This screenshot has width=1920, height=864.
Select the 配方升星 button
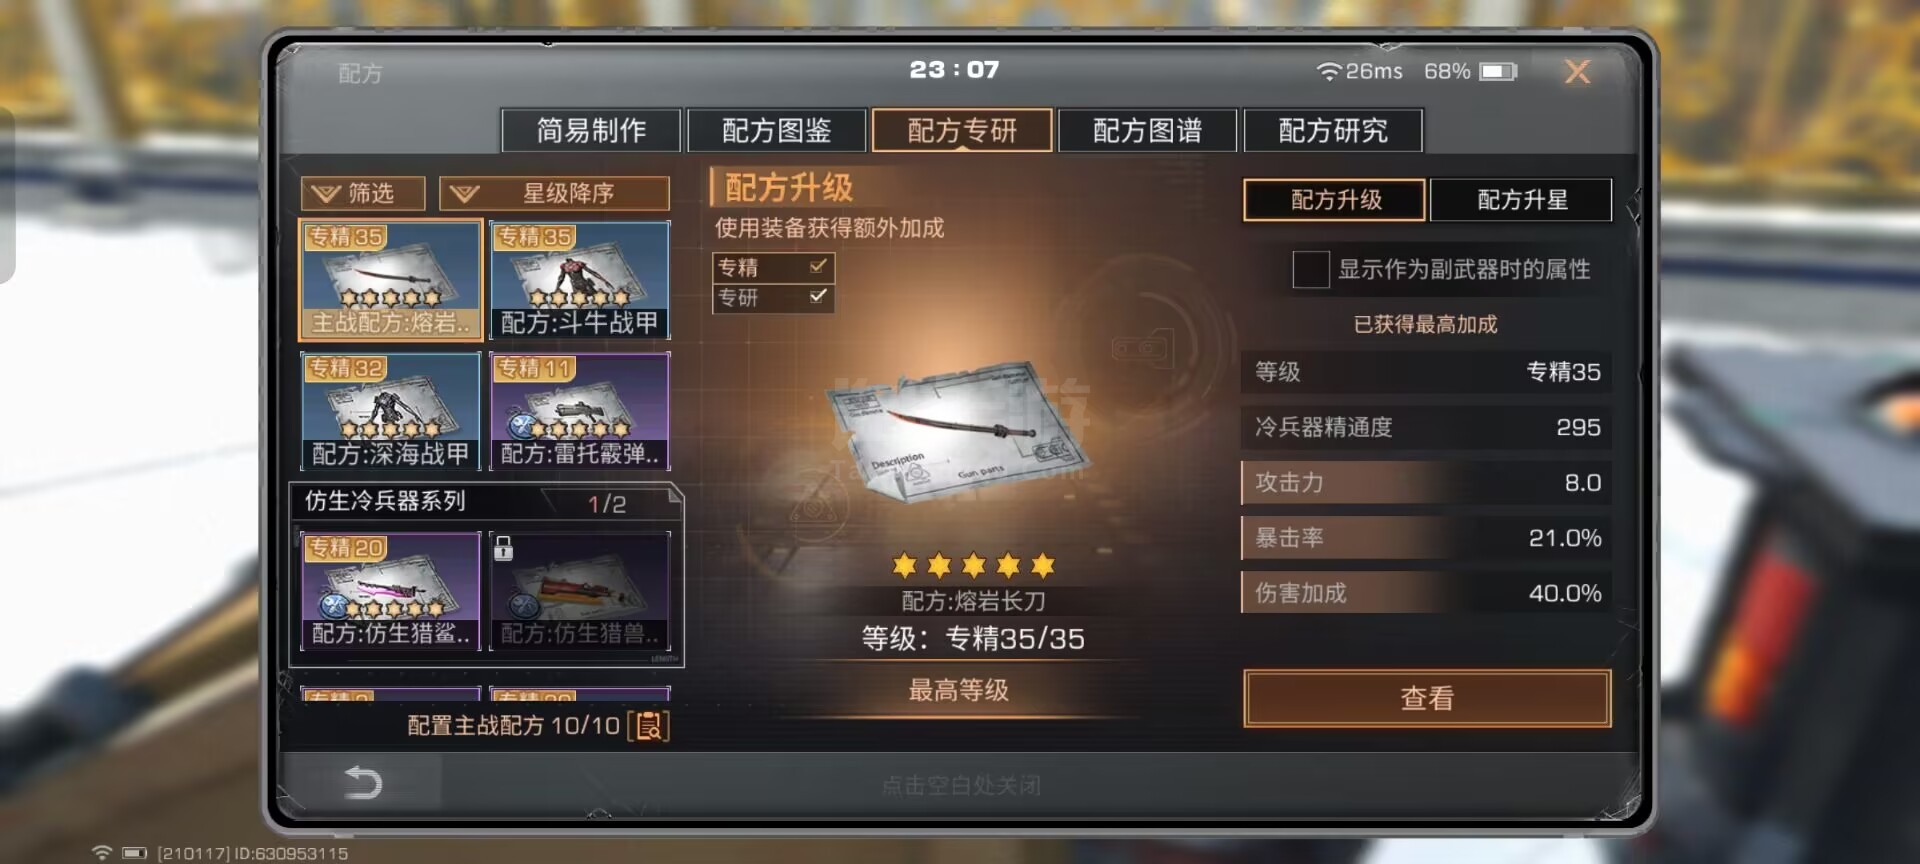pos(1521,199)
